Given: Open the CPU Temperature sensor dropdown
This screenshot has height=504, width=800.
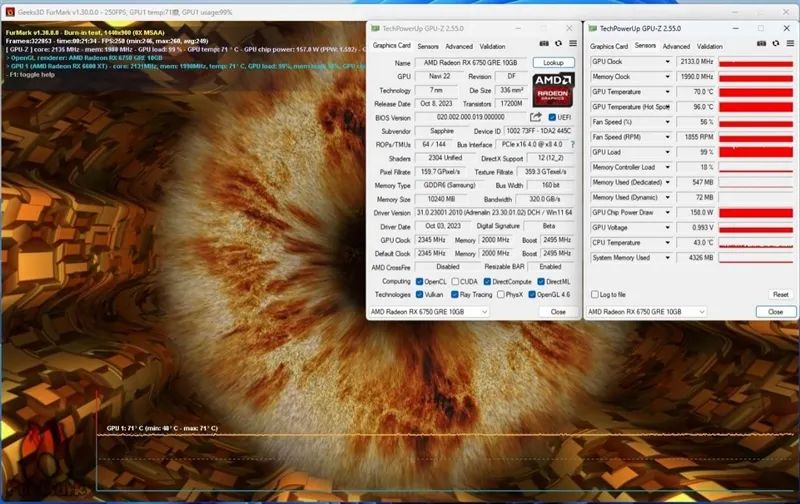Looking at the screenshot, I should (667, 243).
